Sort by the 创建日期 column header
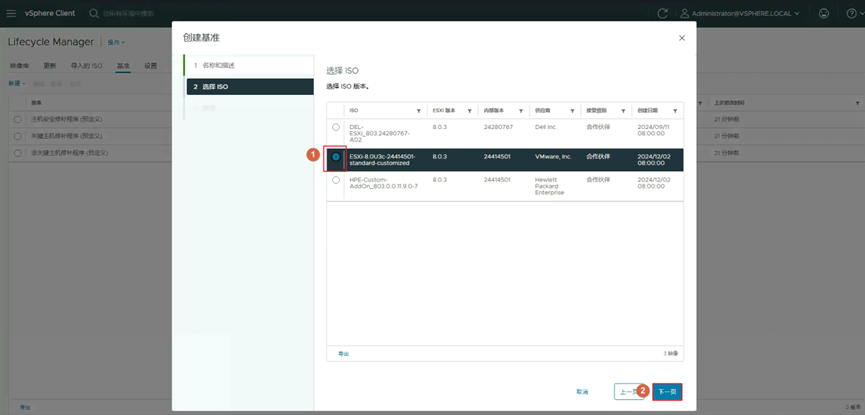The height and width of the screenshot is (415, 865). click(647, 110)
